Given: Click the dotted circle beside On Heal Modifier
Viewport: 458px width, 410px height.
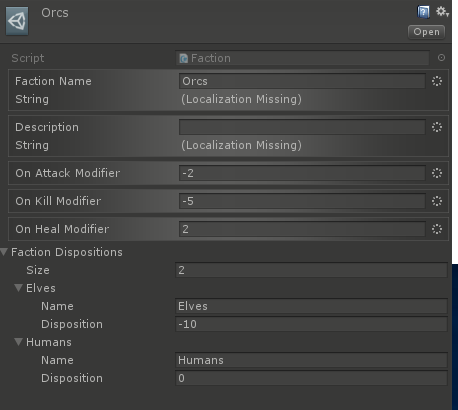Looking at the screenshot, I should coord(437,229).
